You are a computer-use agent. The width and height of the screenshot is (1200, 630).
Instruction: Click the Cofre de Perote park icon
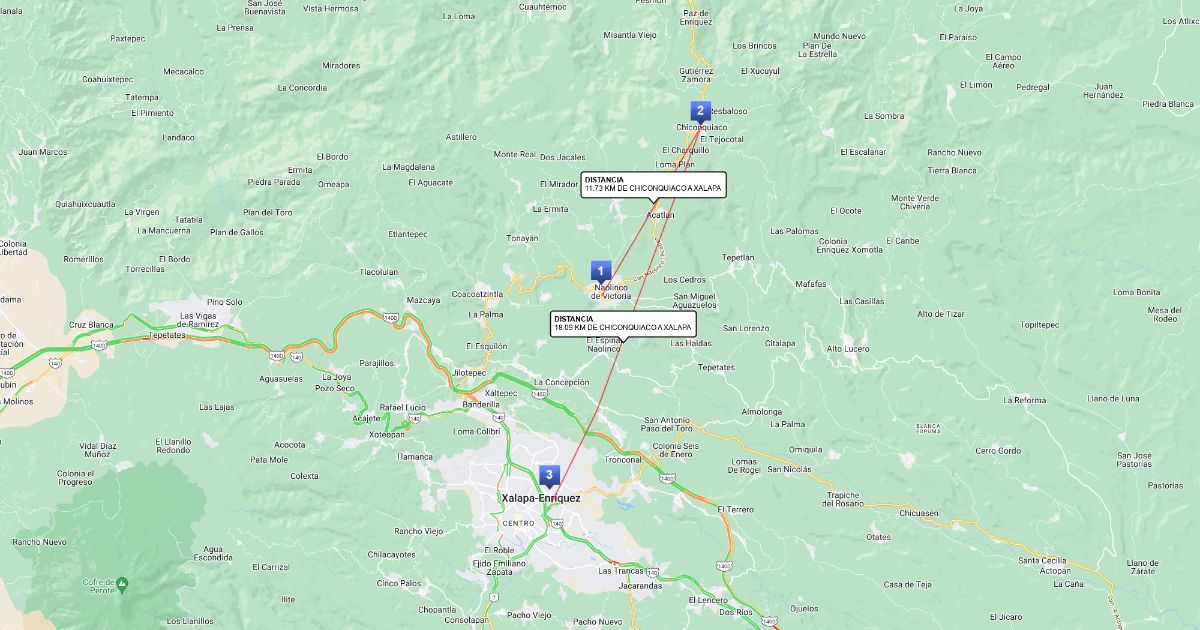(121, 582)
